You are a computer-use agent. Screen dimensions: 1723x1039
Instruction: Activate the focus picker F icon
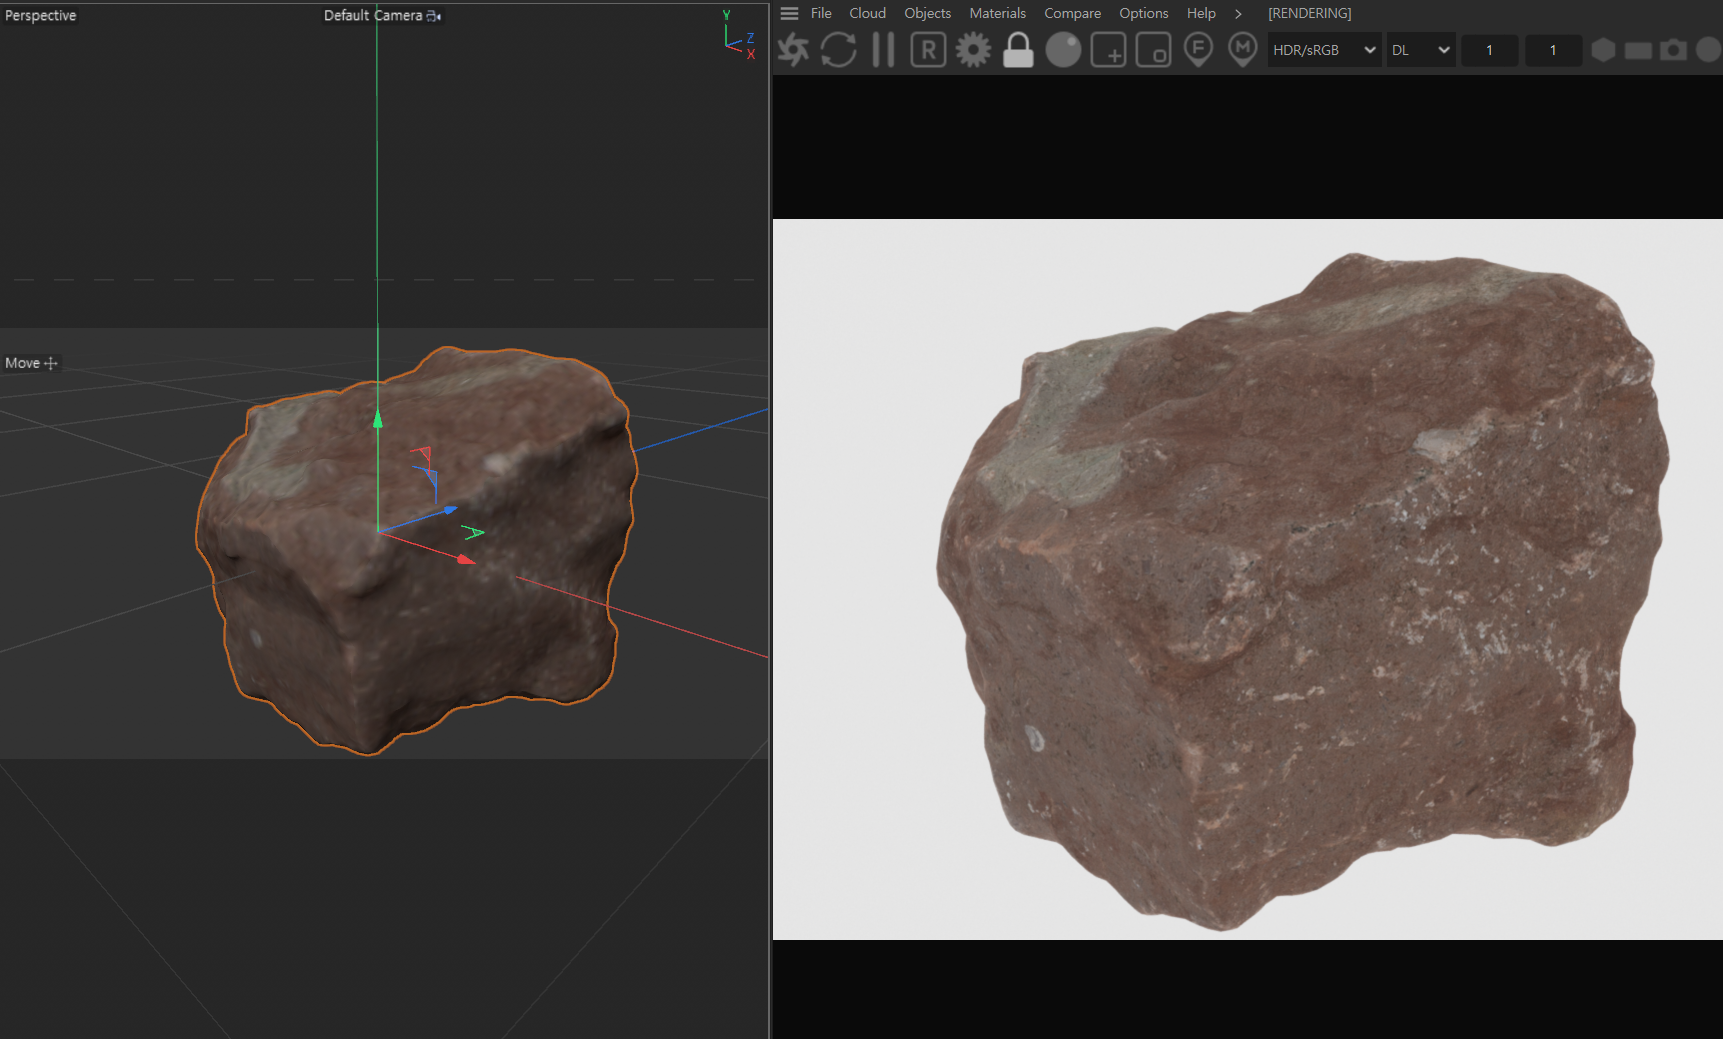point(1198,49)
